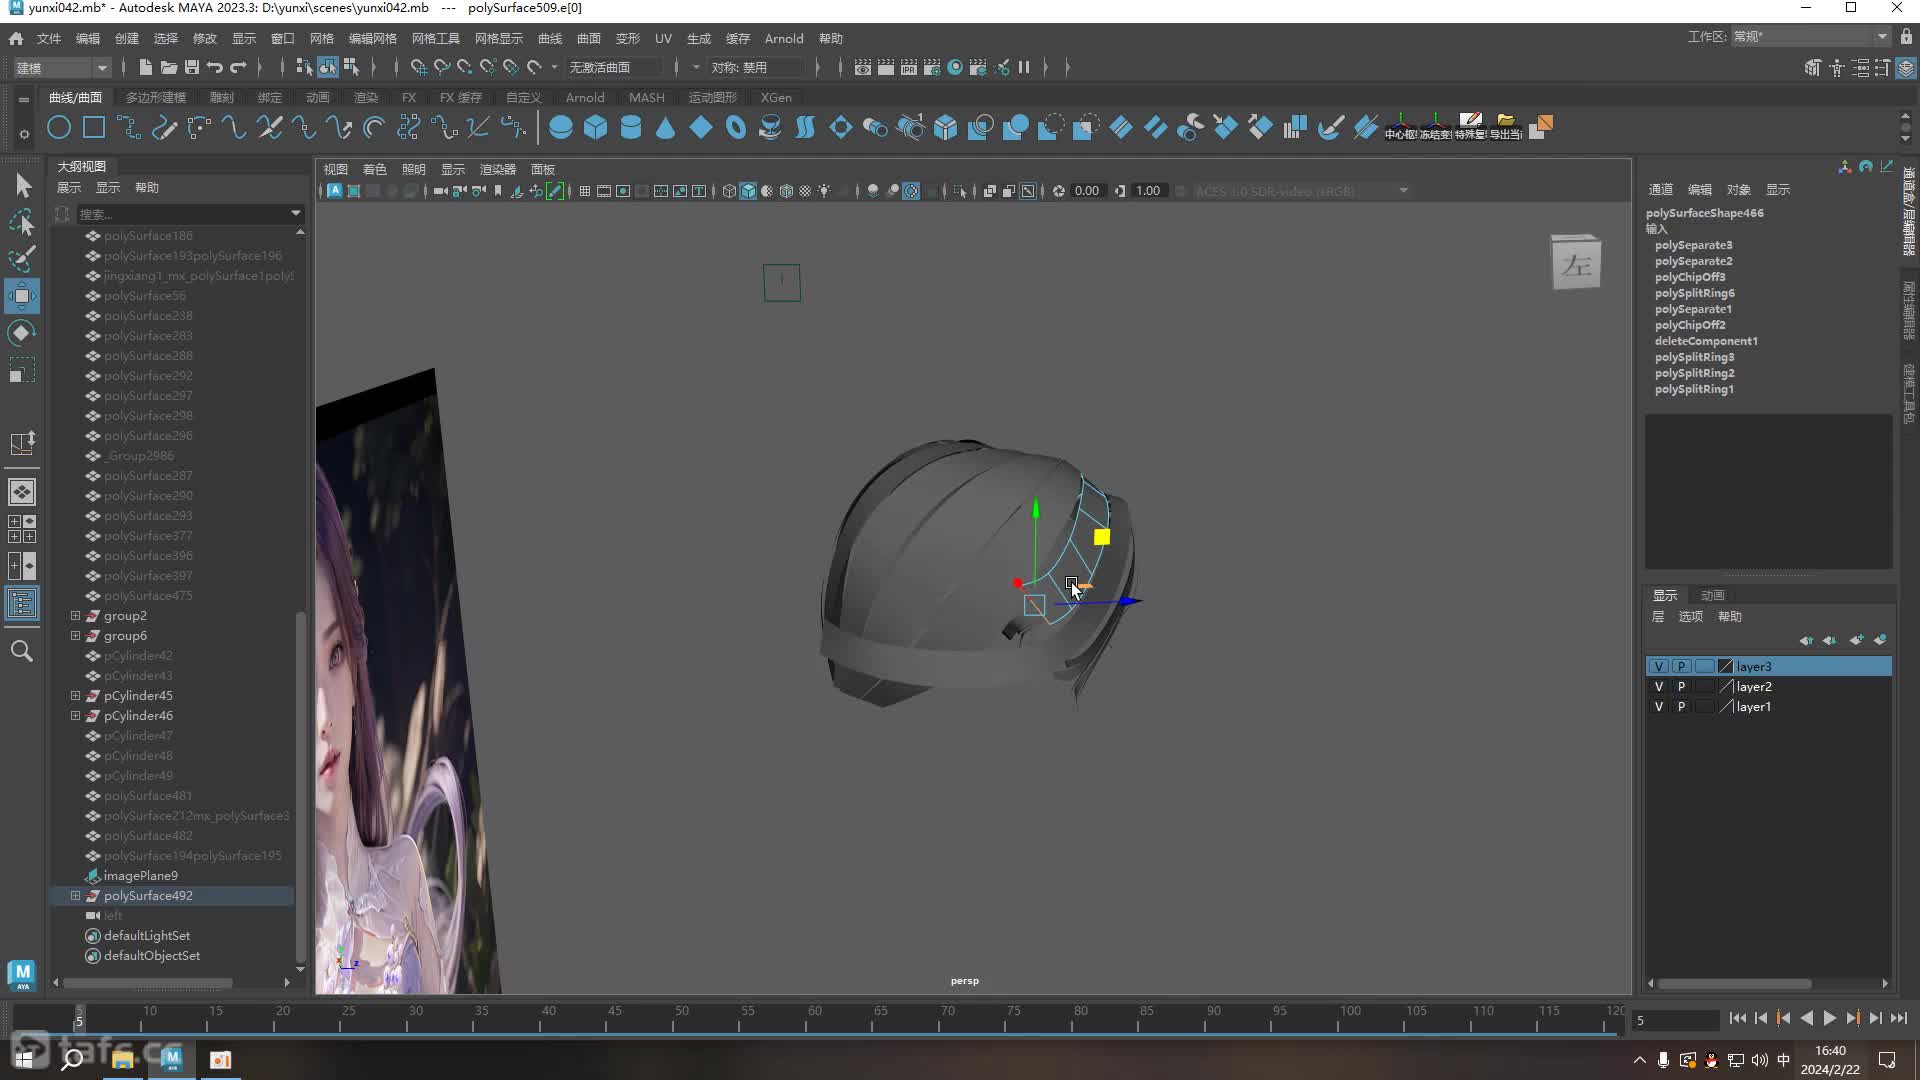Click the current frame number field

coord(1675,1020)
